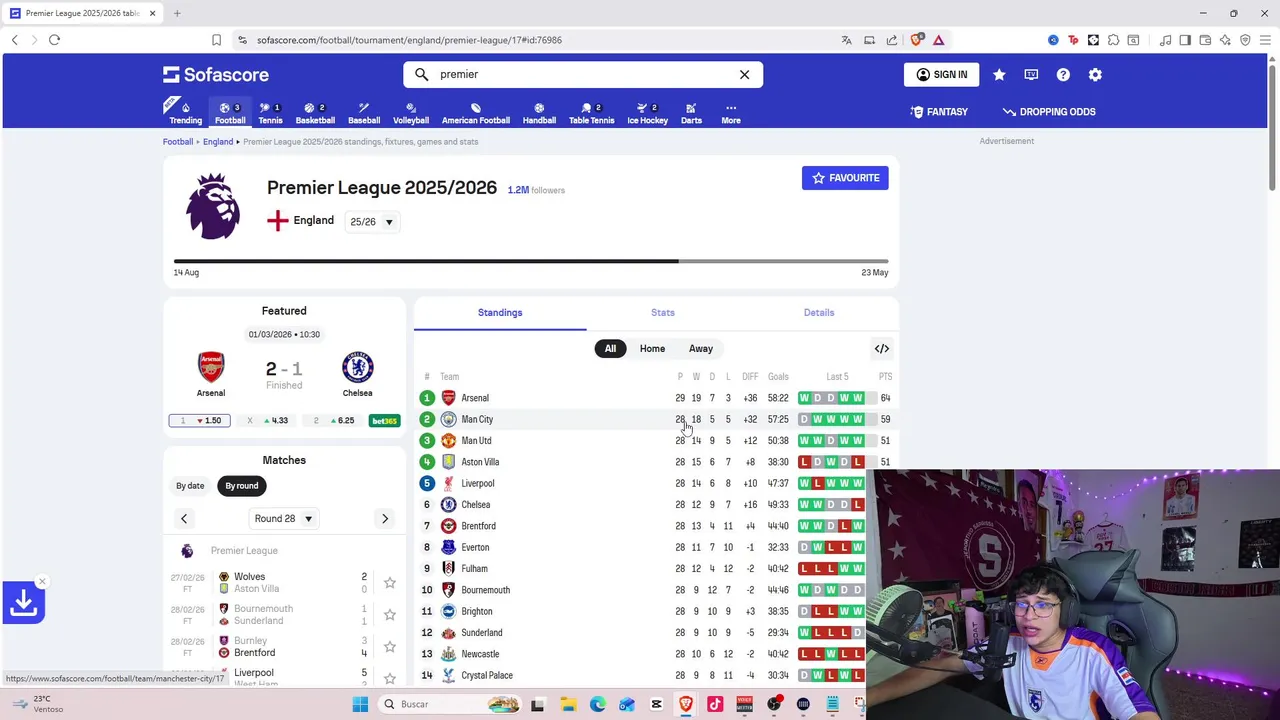Click the Sofascore search input field
Image resolution: width=1280 pixels, height=720 pixels.
[583, 74]
